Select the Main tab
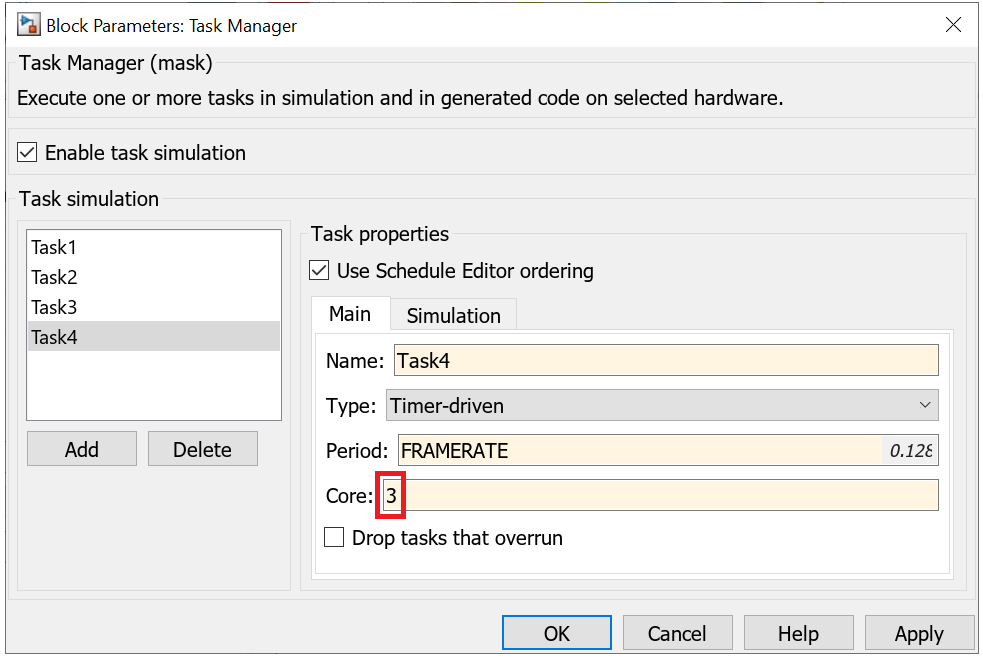The width and height of the screenshot is (983, 659). click(350, 315)
